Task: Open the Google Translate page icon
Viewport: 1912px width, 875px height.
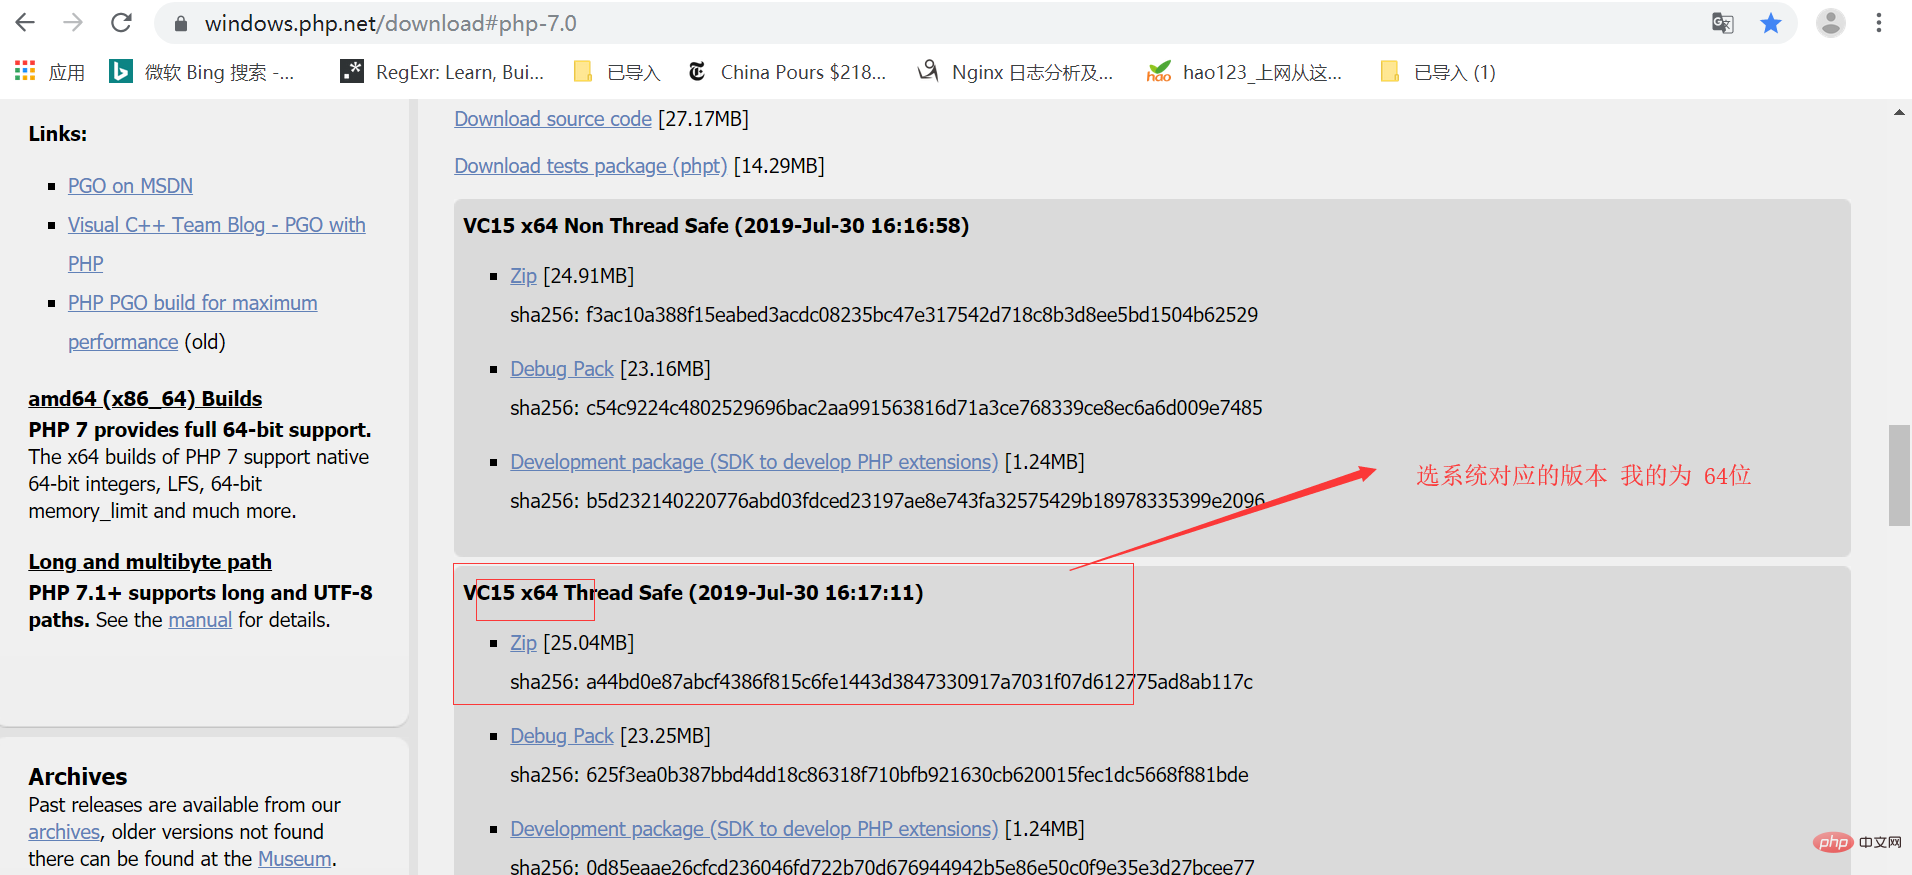Action: tap(1722, 23)
